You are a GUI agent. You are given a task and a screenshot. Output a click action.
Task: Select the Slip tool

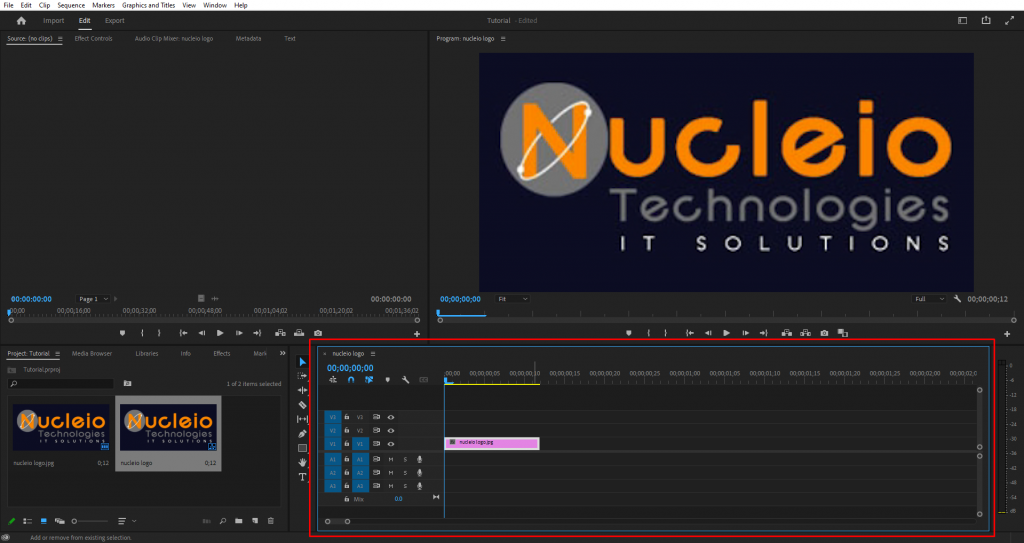tap(302, 419)
